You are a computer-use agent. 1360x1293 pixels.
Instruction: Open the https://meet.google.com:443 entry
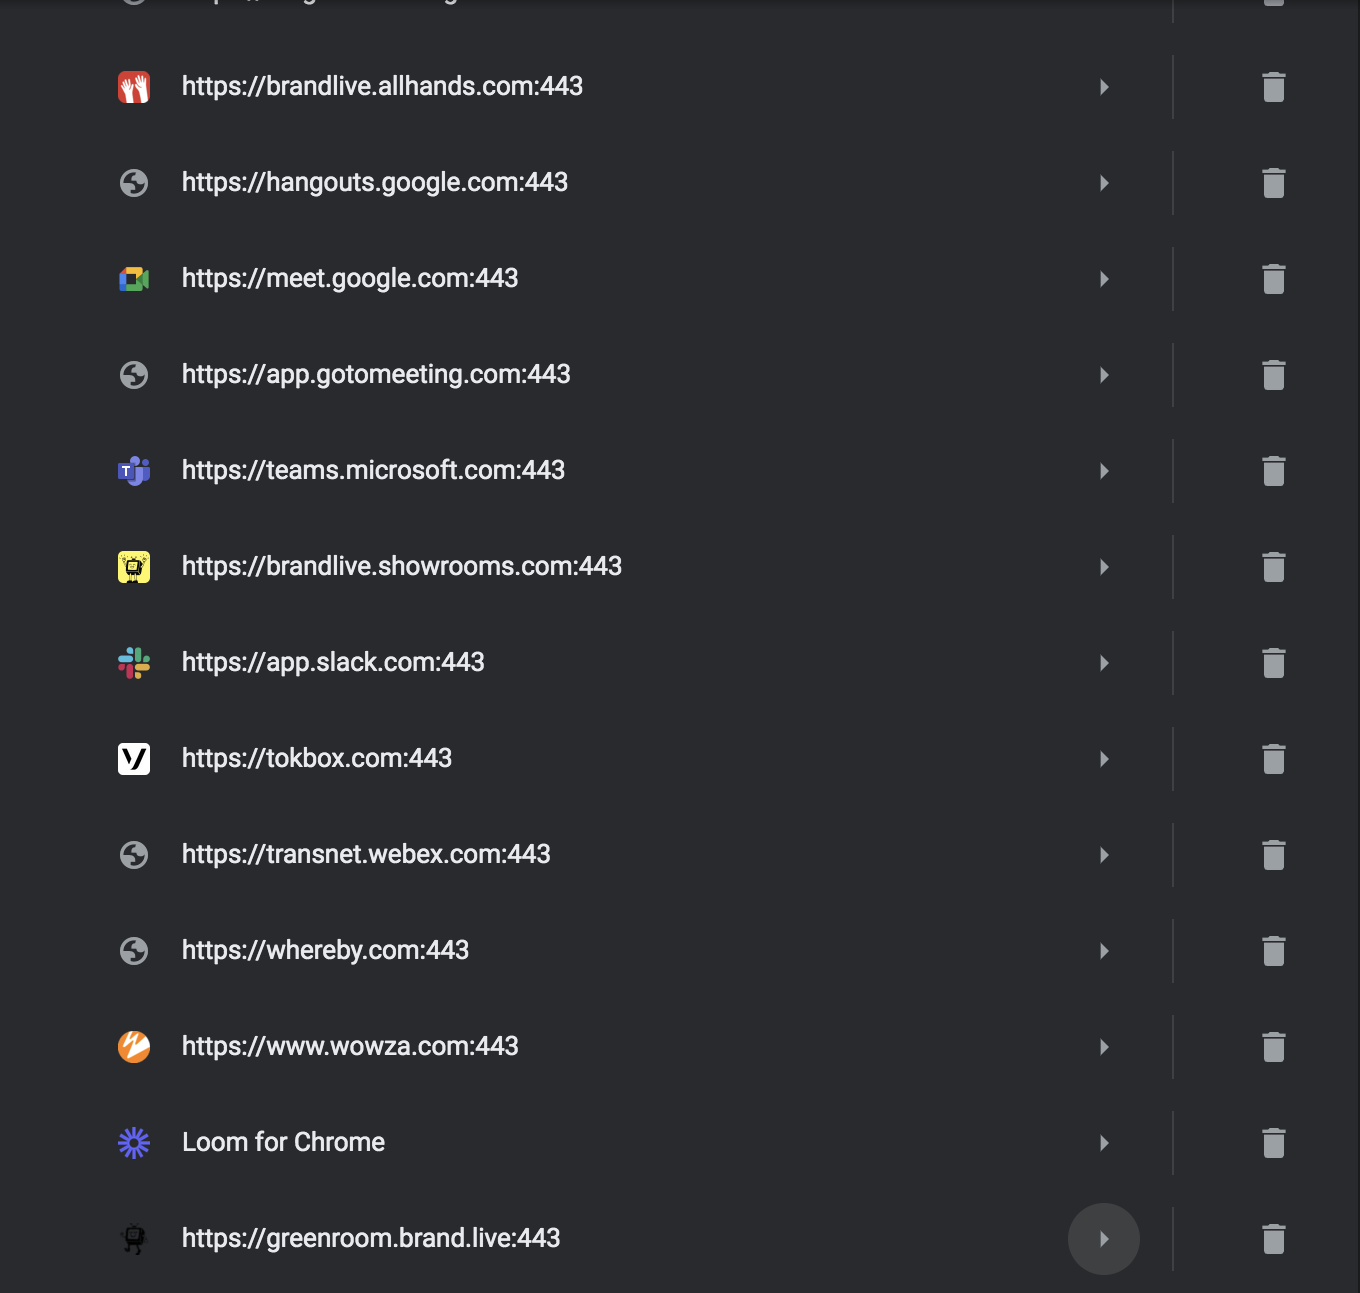(x=350, y=278)
